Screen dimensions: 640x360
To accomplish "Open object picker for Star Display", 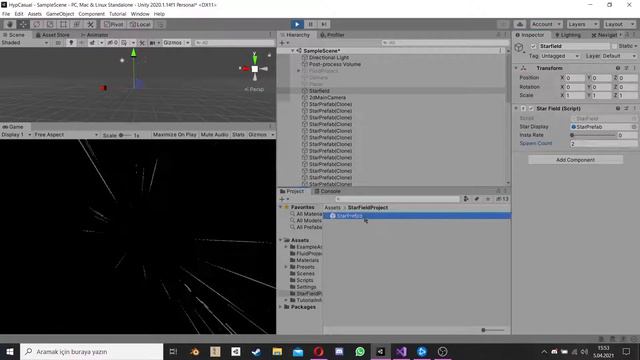I will click(x=633, y=127).
